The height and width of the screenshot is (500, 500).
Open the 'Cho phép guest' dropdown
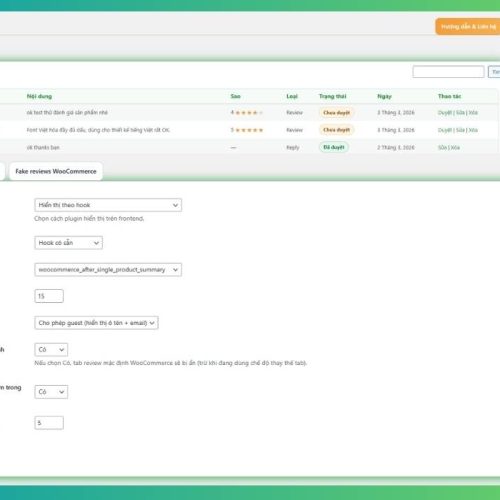(x=96, y=323)
